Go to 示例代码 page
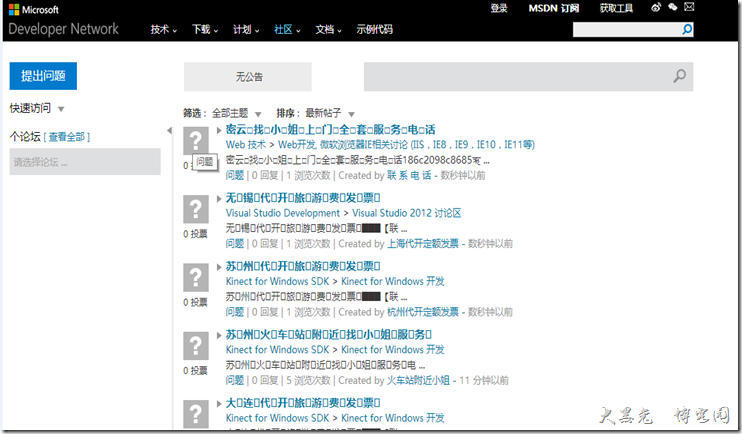 pos(374,29)
